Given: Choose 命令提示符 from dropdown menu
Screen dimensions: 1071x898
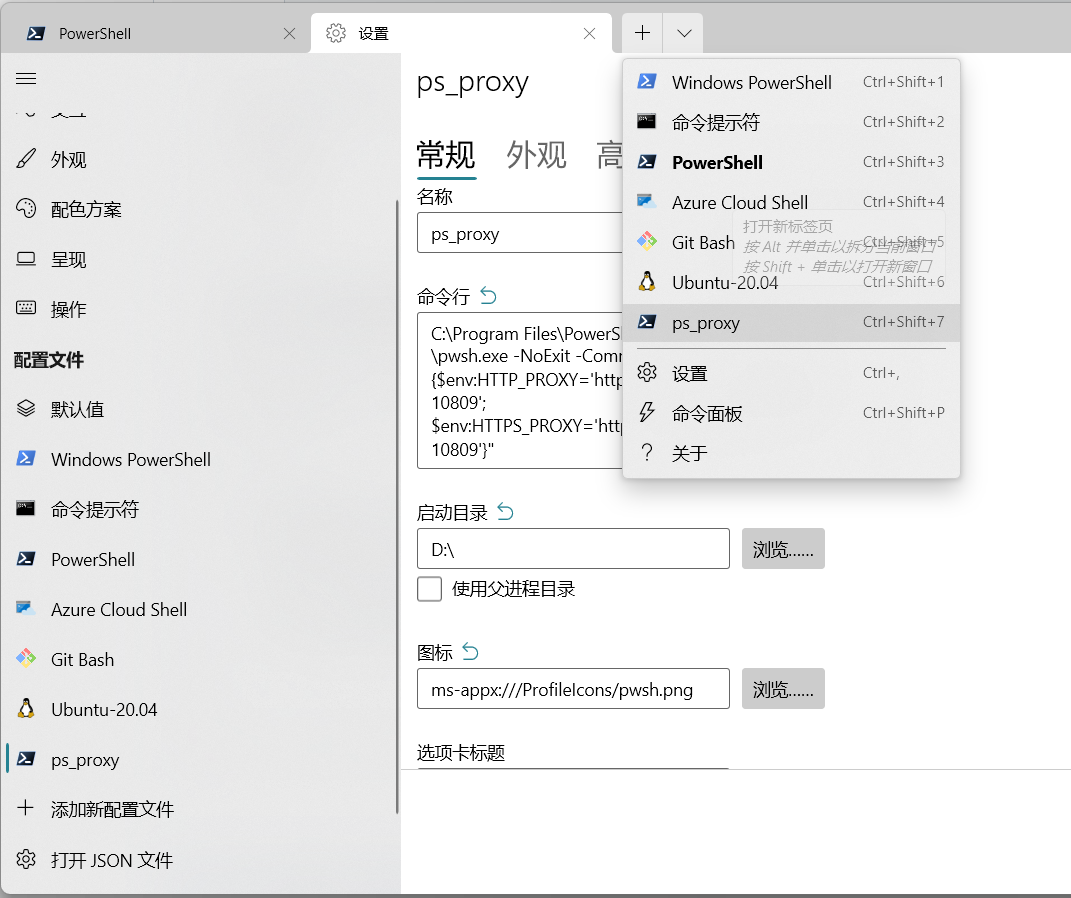Looking at the screenshot, I should [x=791, y=122].
